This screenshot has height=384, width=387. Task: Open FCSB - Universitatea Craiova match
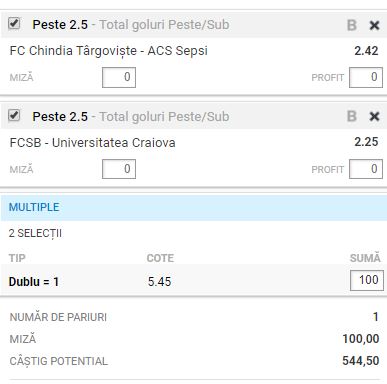(x=93, y=143)
